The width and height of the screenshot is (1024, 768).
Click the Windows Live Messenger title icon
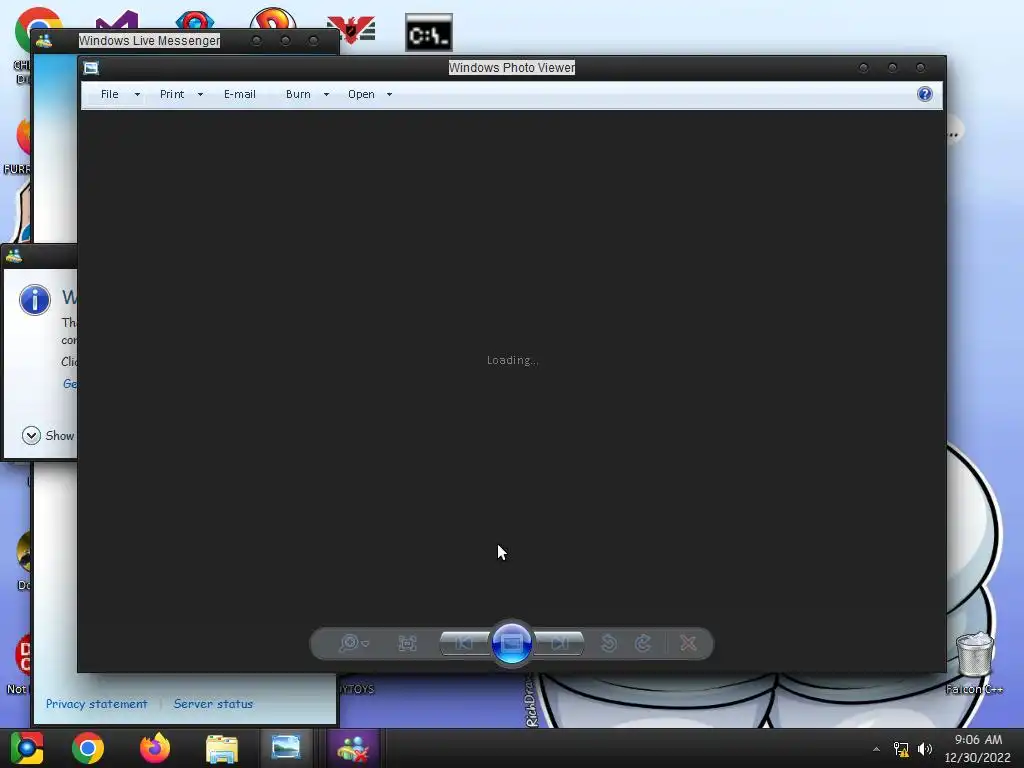pos(44,41)
